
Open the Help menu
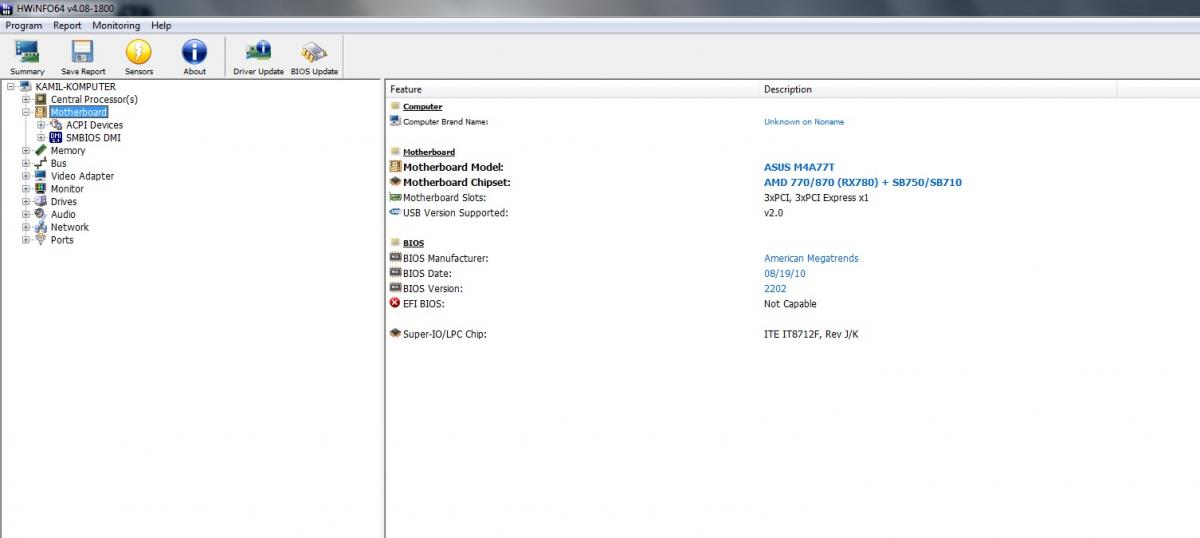coord(161,25)
